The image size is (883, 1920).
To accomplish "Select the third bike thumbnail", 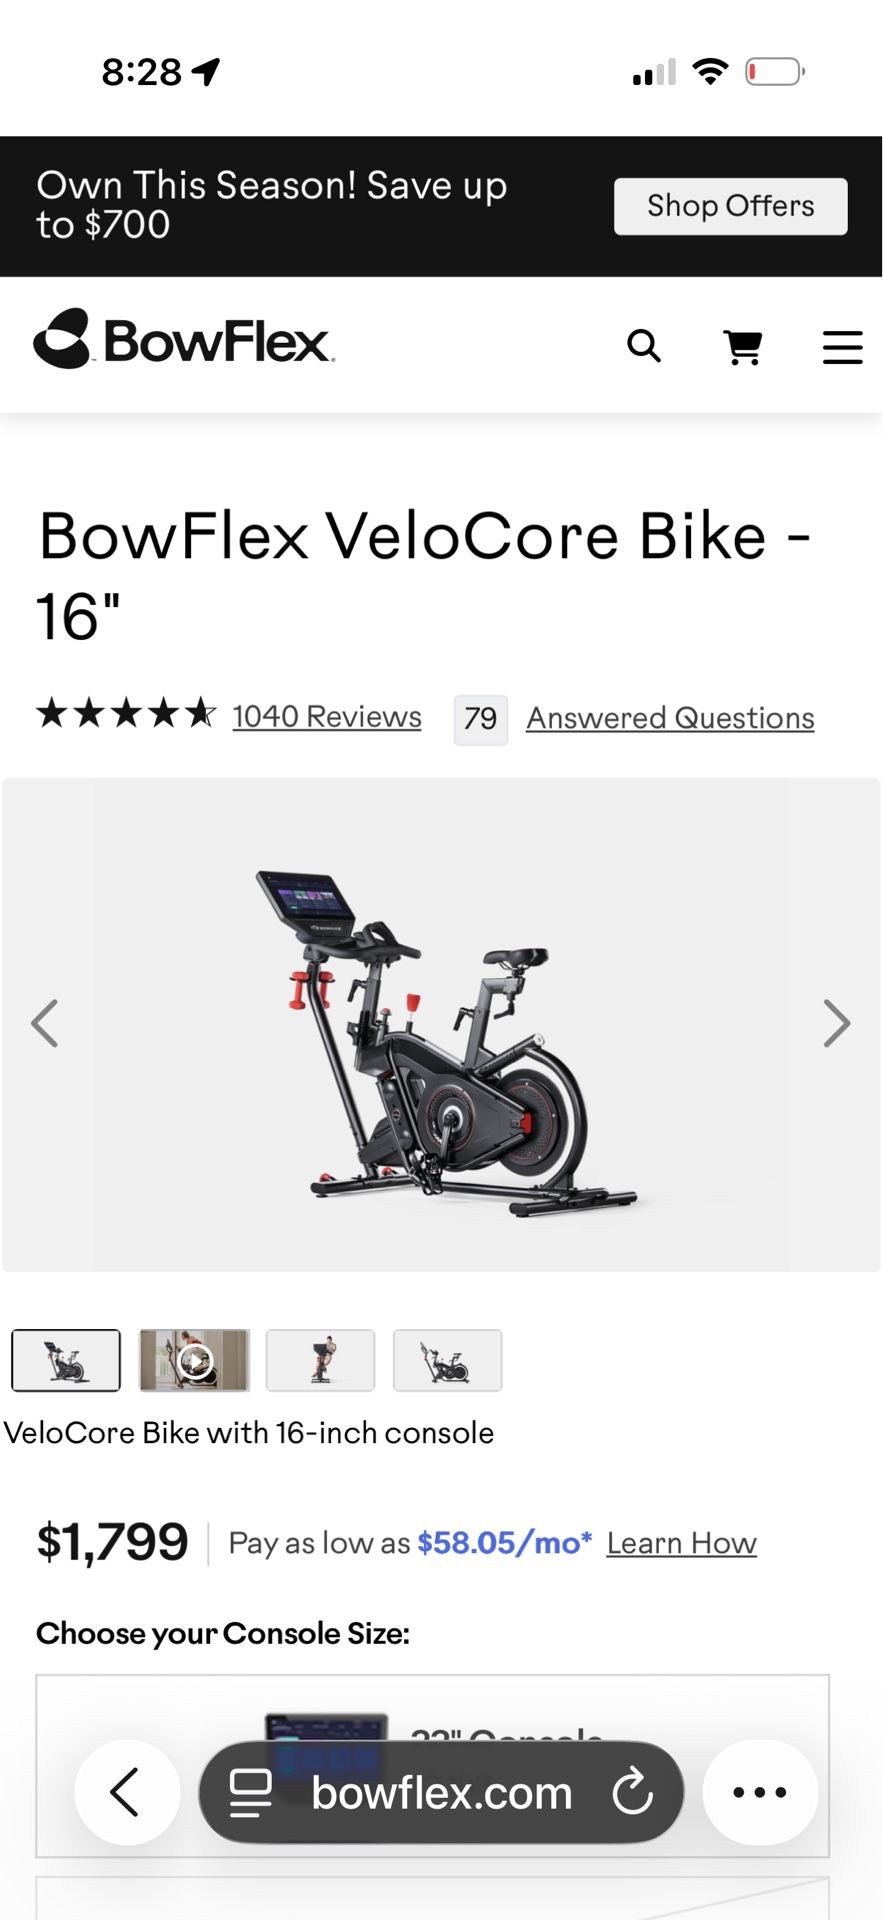I will (x=320, y=1360).
